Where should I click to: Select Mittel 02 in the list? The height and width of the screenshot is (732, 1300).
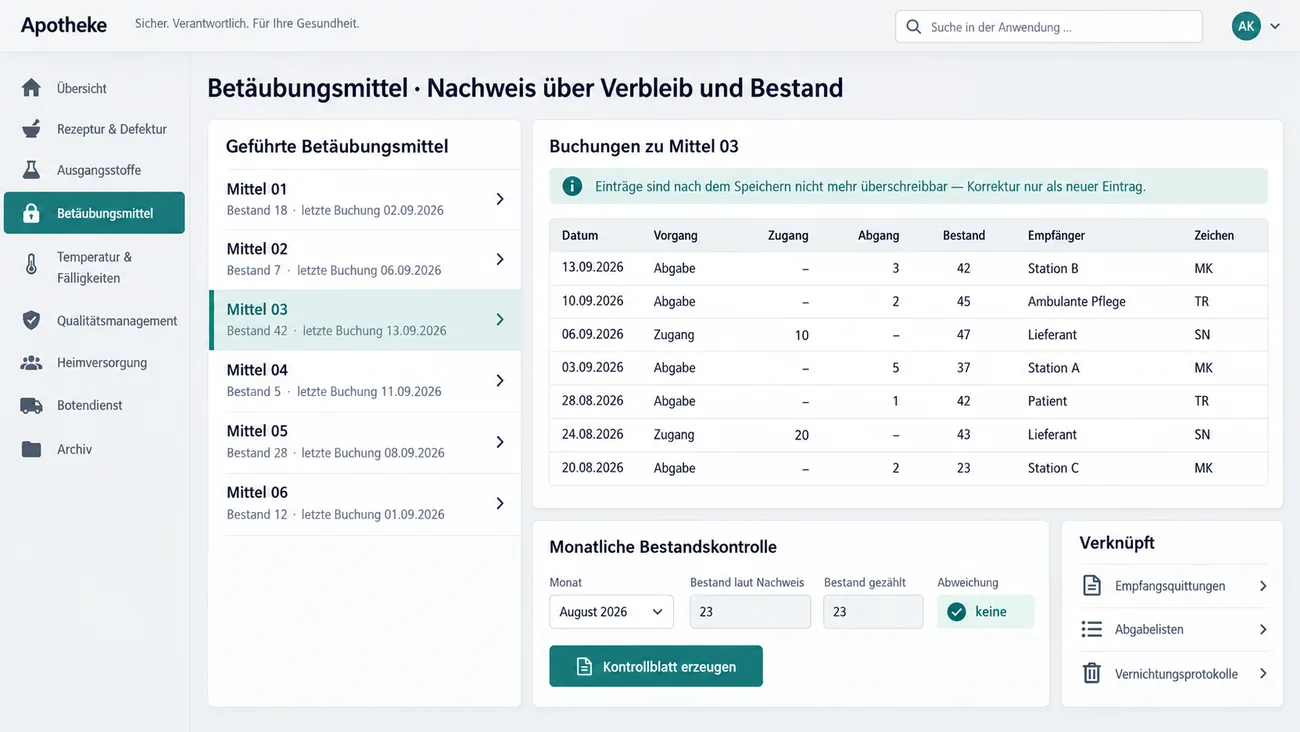[x=365, y=259]
